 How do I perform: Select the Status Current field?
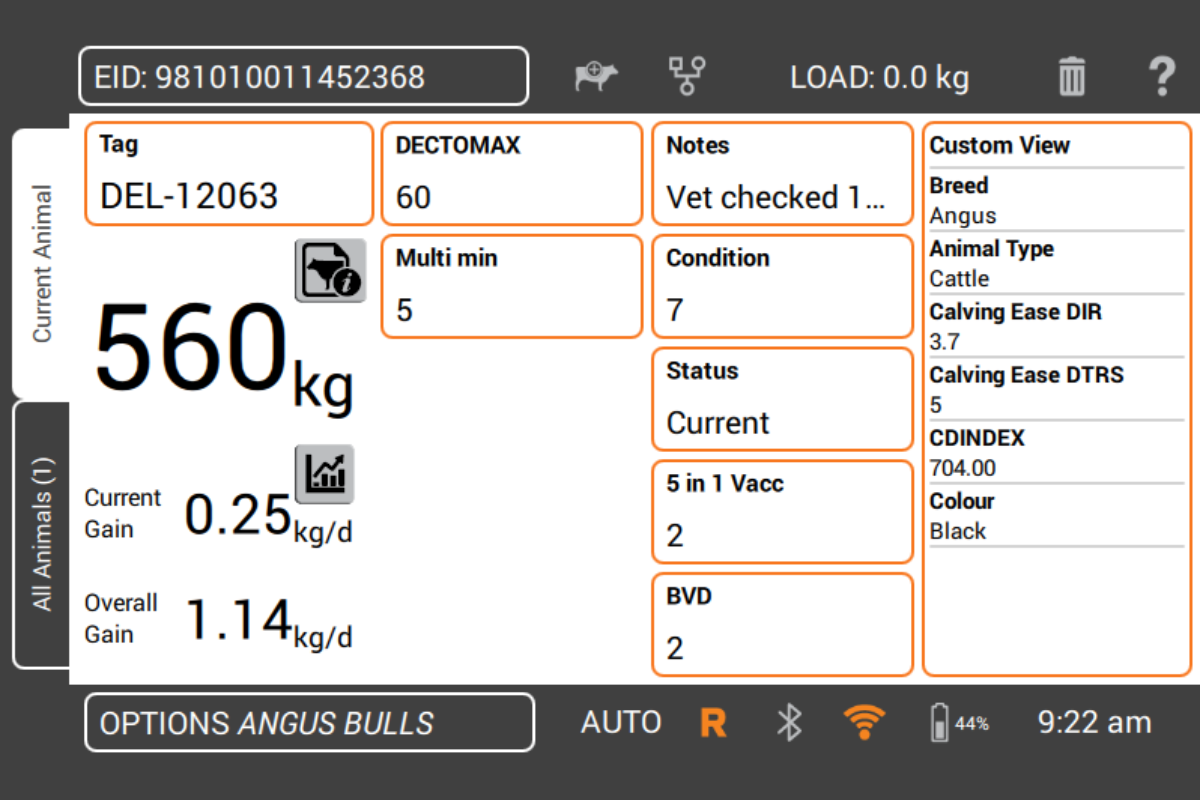(x=782, y=399)
